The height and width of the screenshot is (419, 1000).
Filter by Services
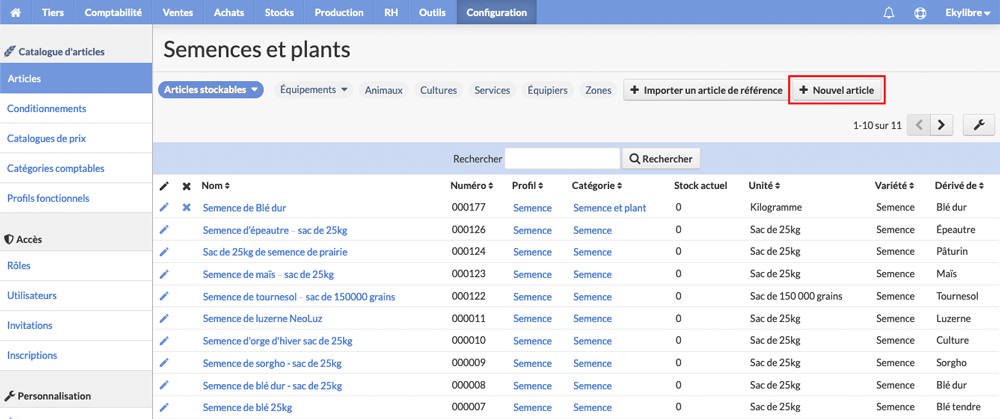tap(492, 90)
